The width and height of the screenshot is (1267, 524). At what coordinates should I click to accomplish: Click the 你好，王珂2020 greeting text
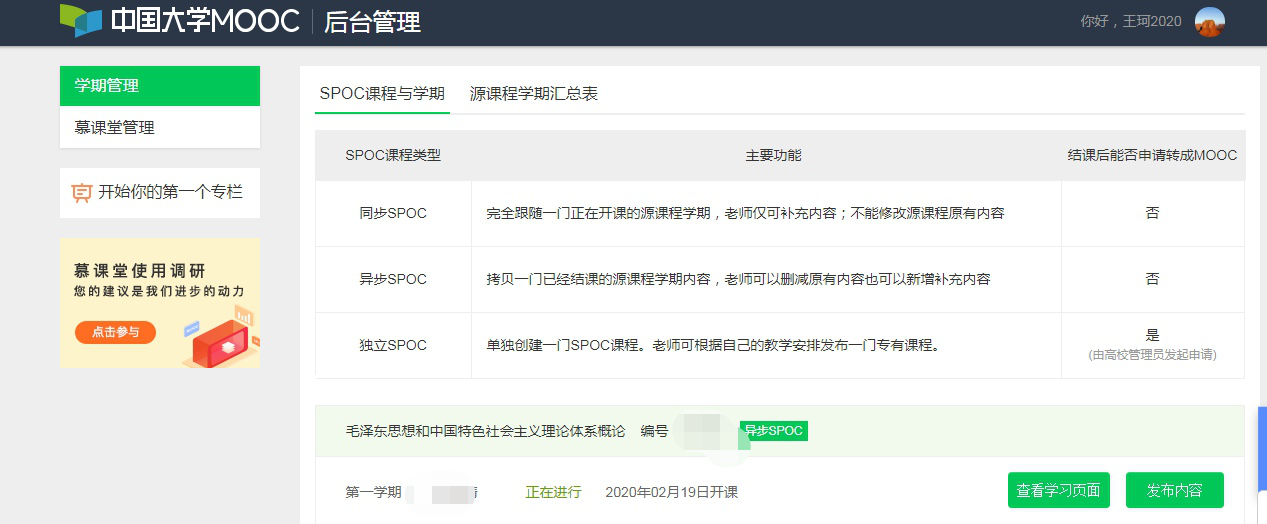tap(1130, 22)
